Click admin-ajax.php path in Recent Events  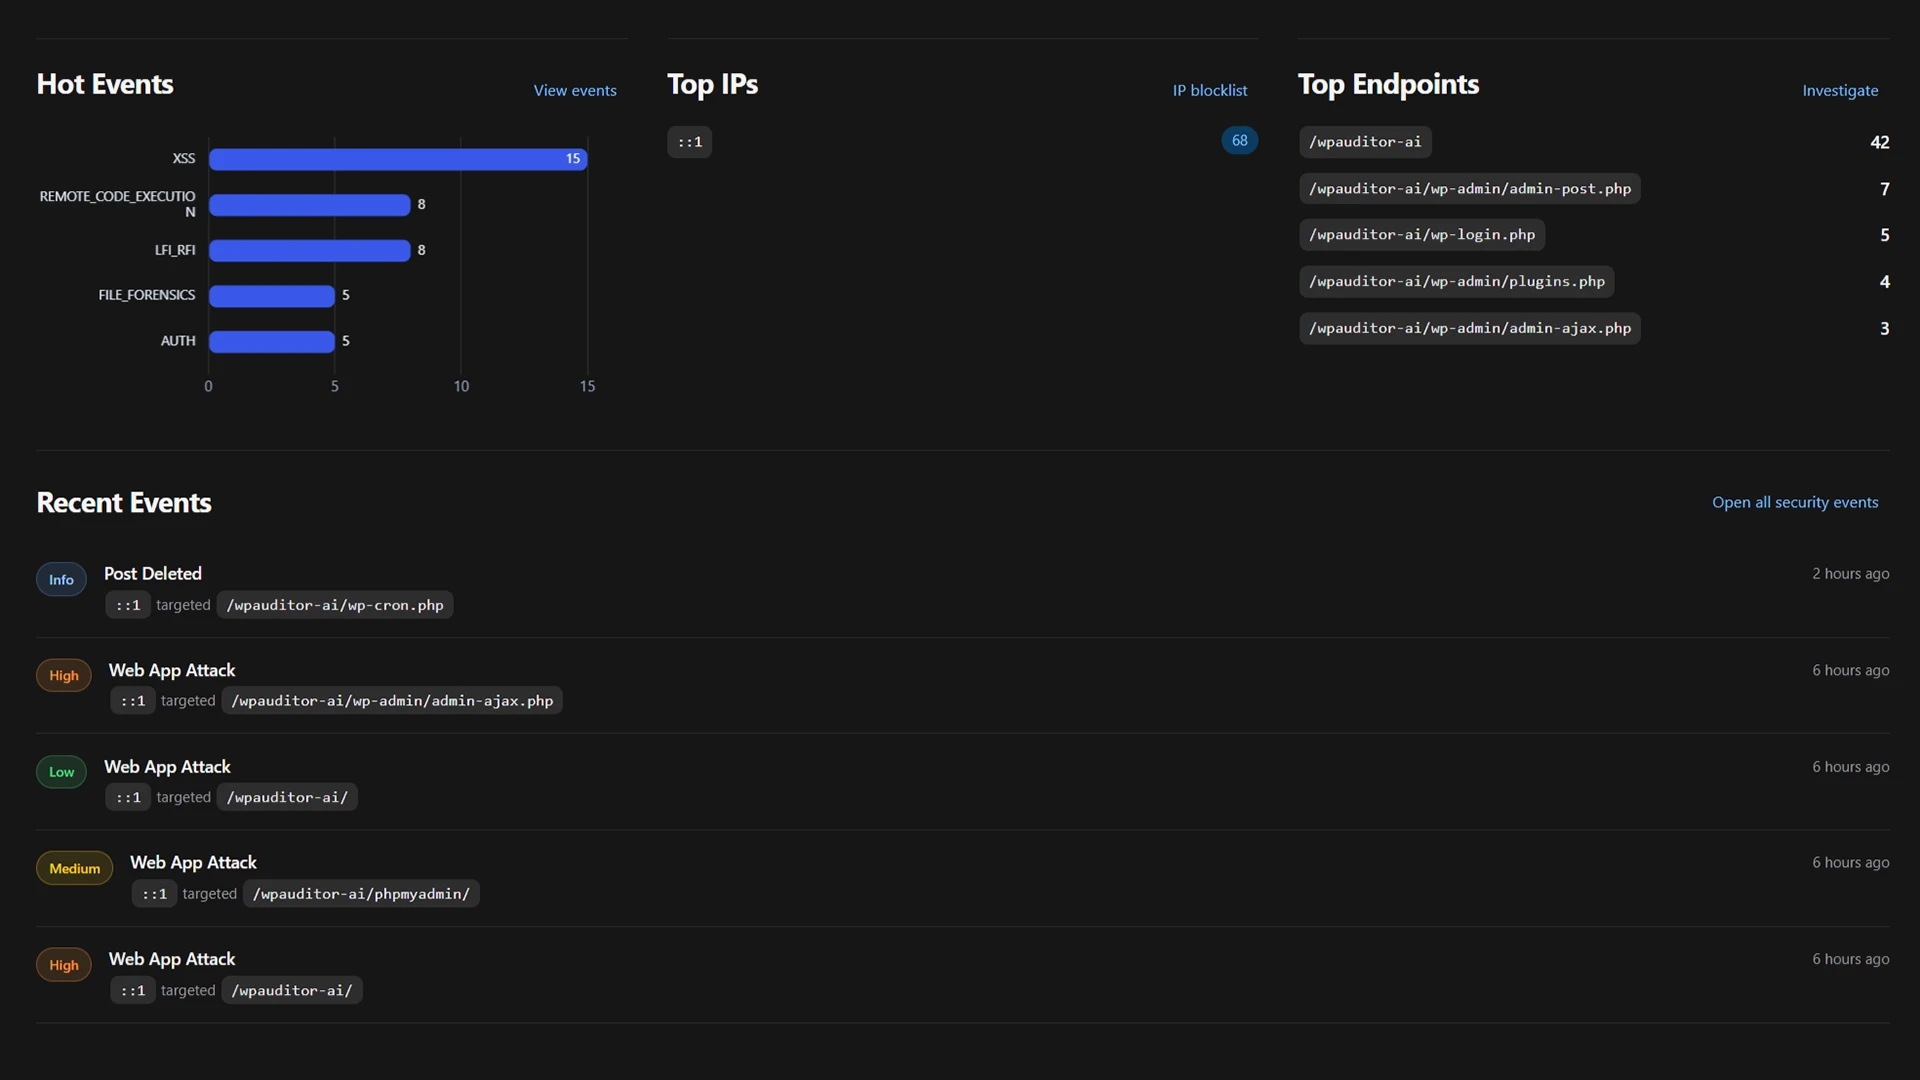click(x=392, y=701)
